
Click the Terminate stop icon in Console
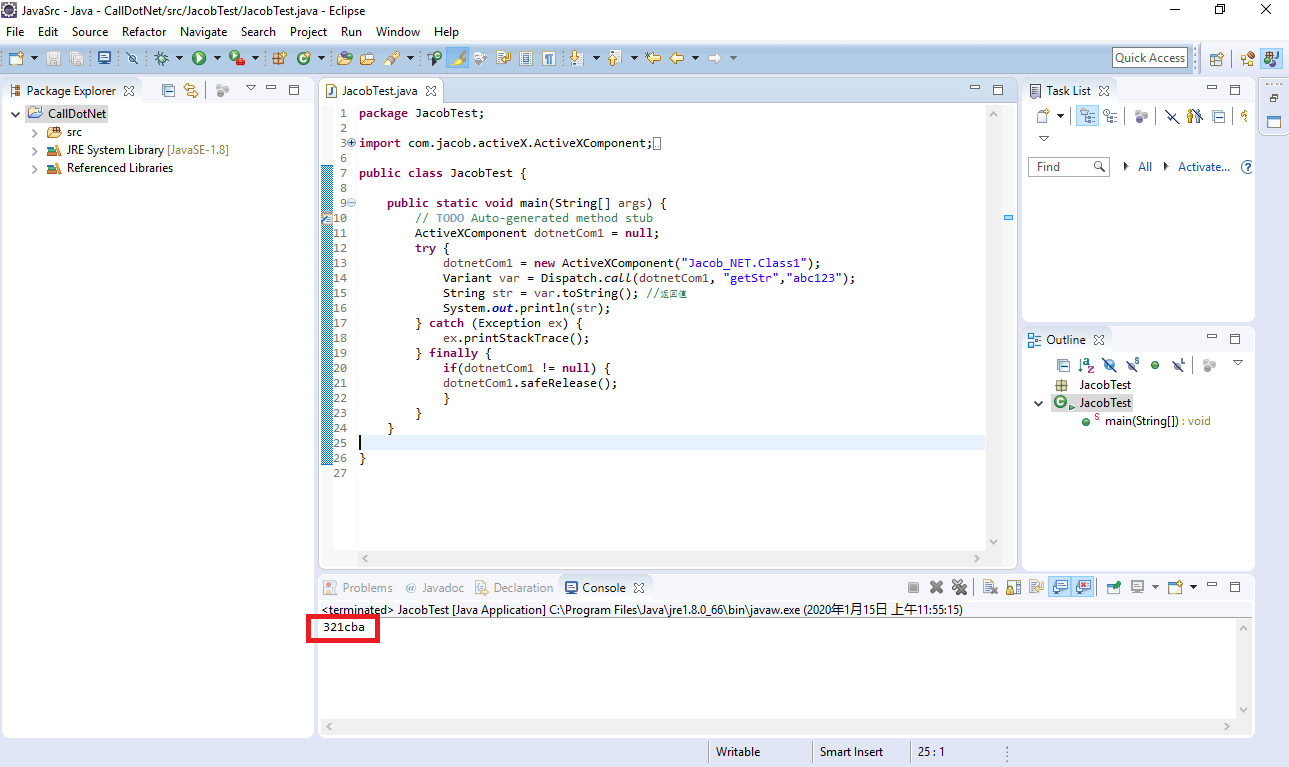coord(914,588)
